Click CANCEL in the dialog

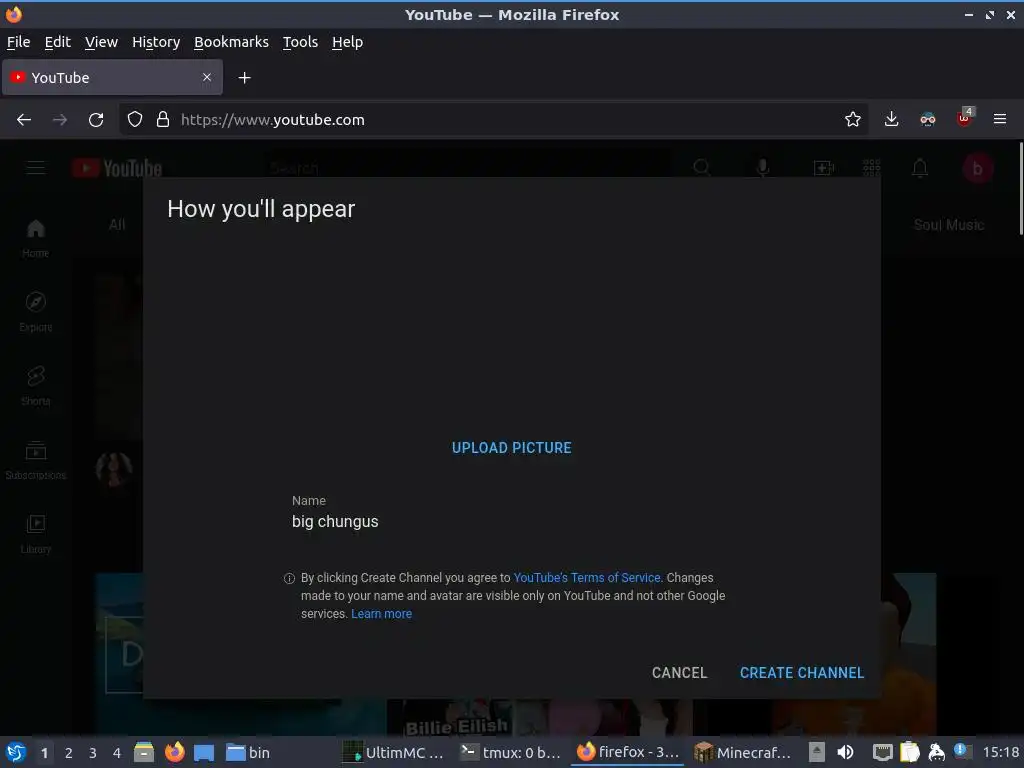pyautogui.click(x=679, y=673)
